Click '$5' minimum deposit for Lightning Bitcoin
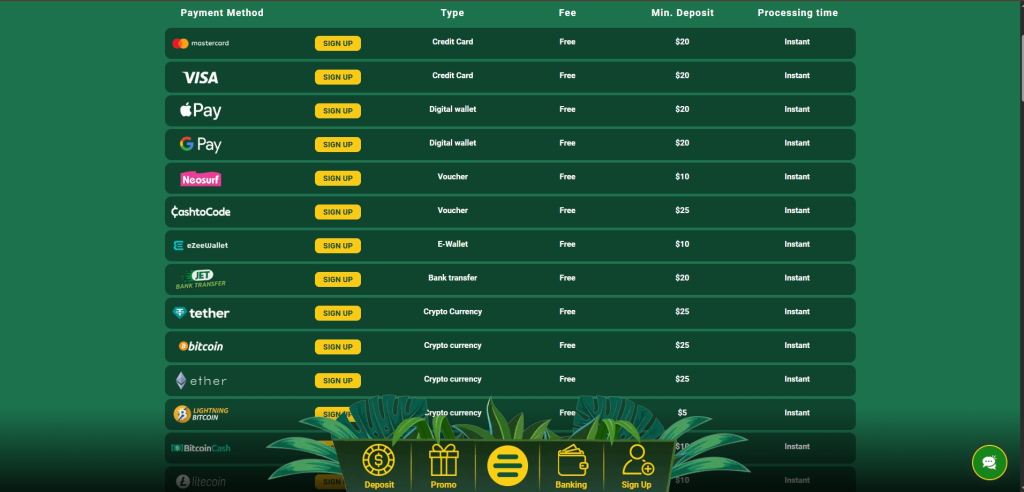The width and height of the screenshot is (1024, 492). [x=682, y=413]
